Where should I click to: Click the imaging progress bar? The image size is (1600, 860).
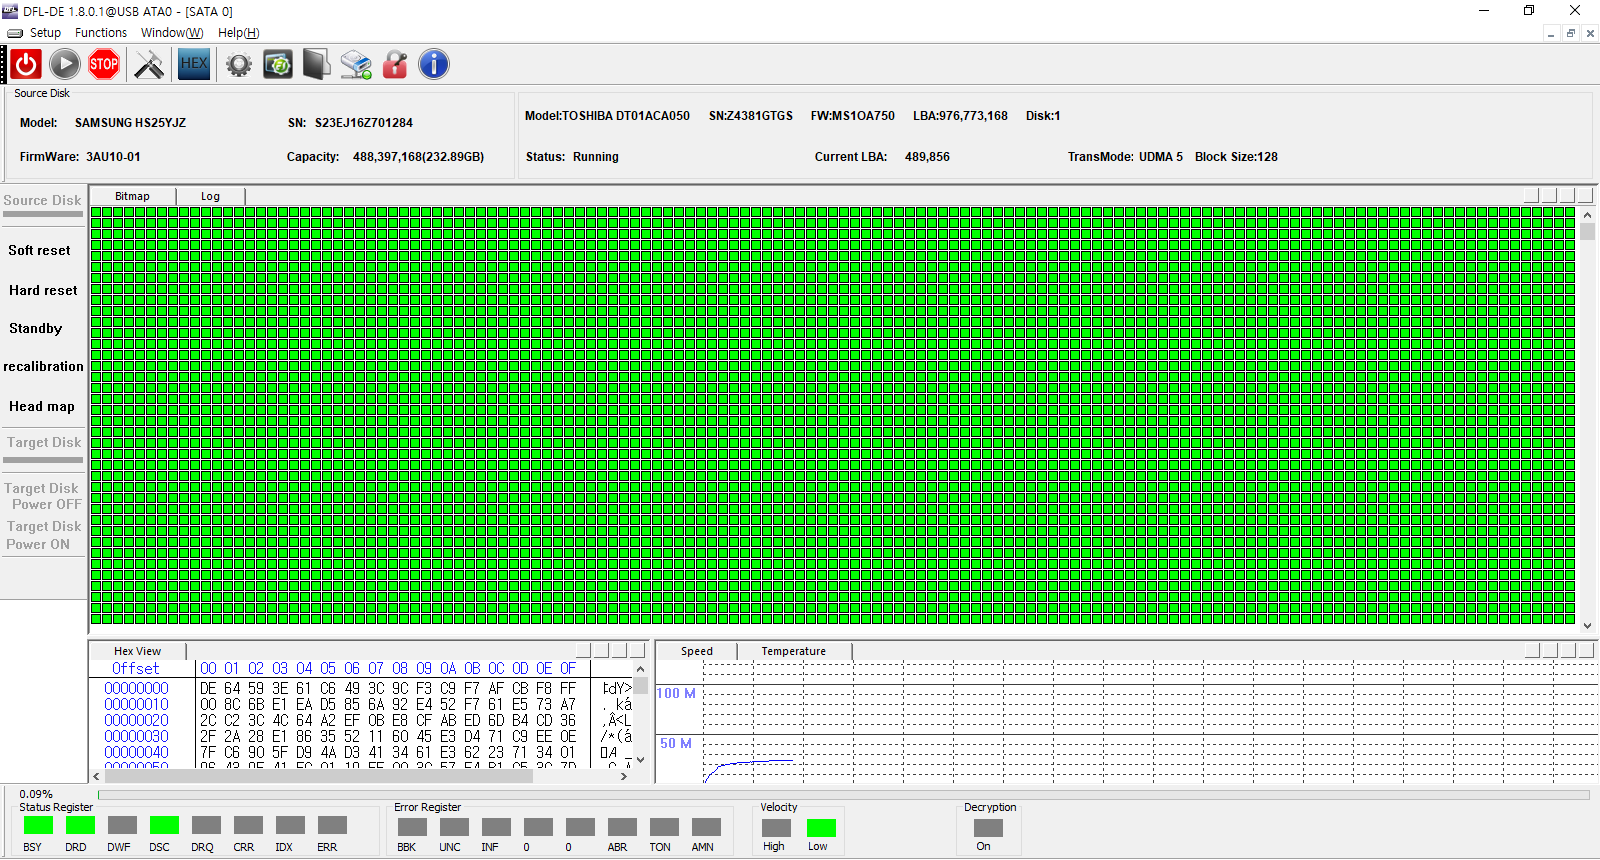pyautogui.click(x=843, y=795)
